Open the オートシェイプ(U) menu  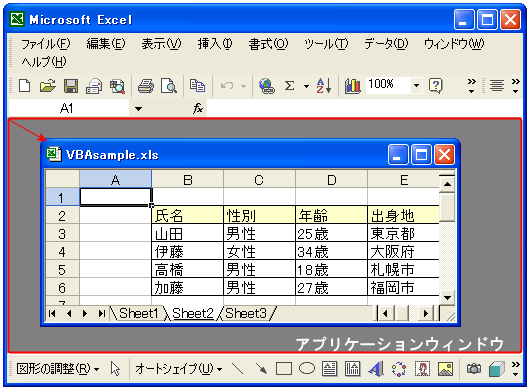pyautogui.click(x=178, y=369)
